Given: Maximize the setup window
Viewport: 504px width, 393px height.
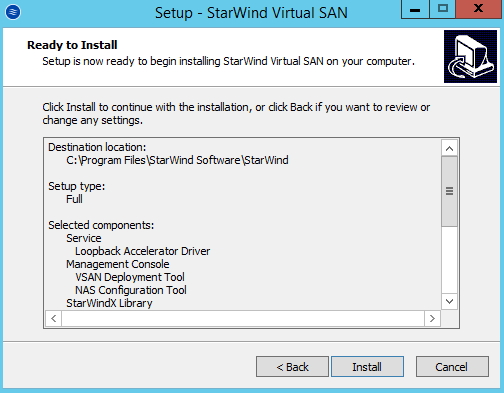Looking at the screenshot, I should tap(442, 9).
